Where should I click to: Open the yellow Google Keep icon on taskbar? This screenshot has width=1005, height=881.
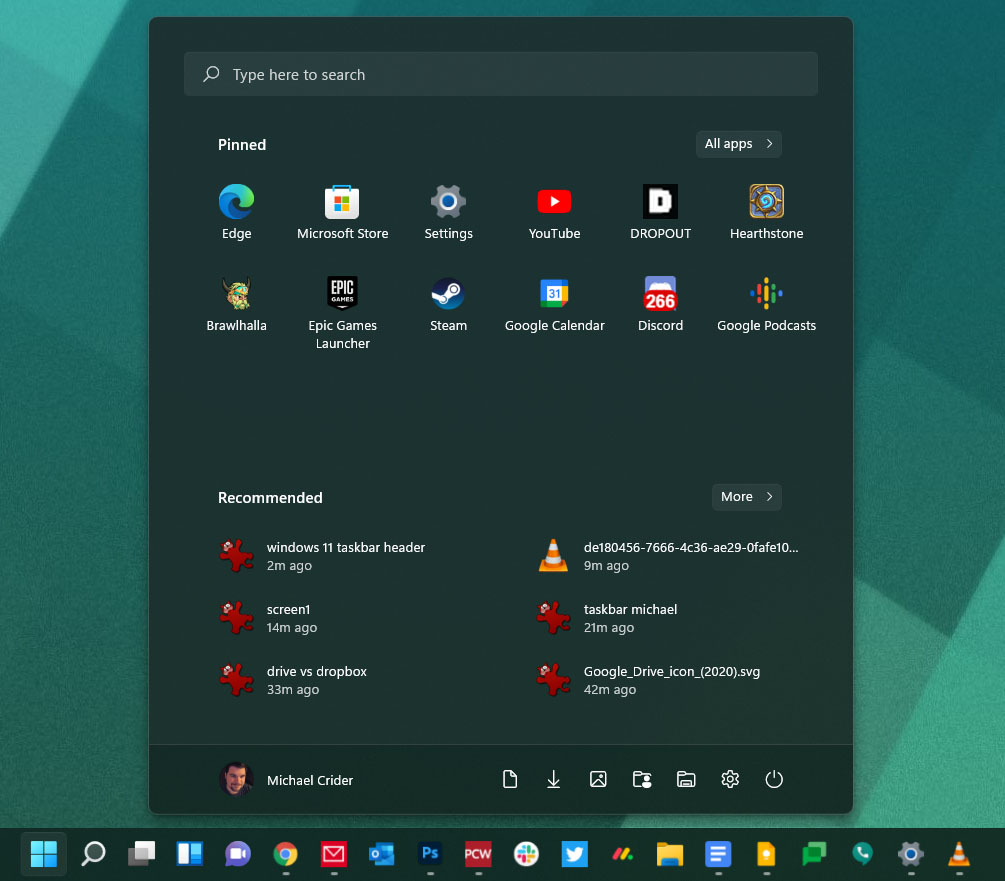767,854
